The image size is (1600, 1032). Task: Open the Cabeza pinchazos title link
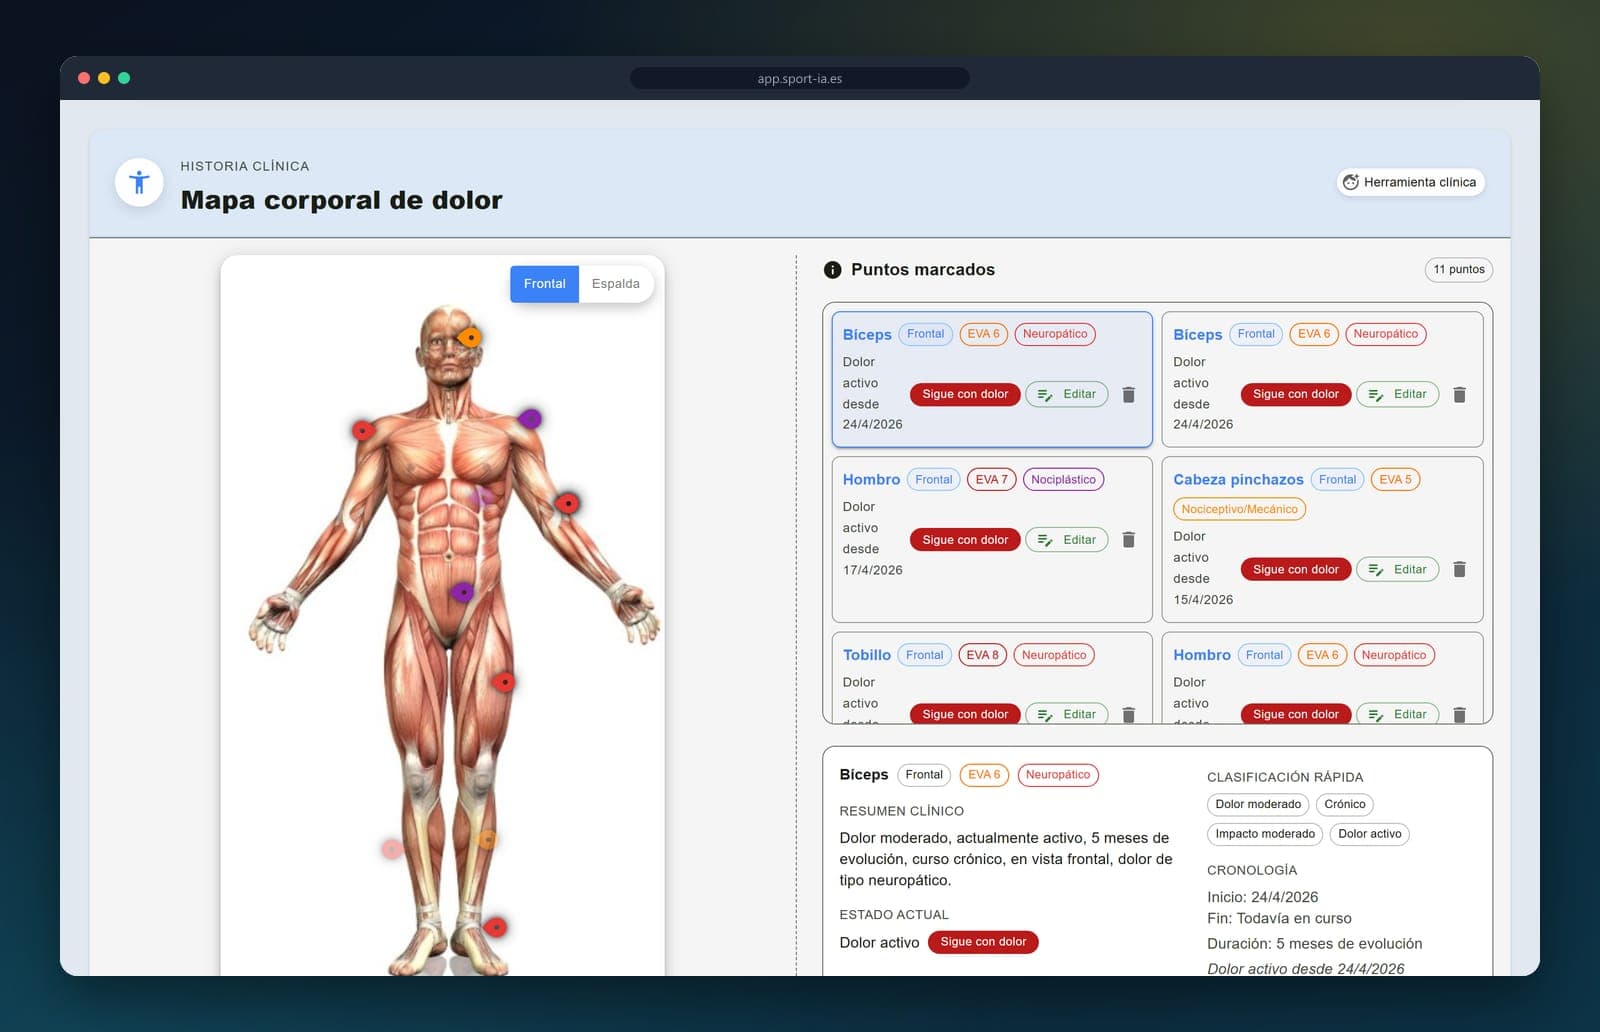[x=1238, y=479]
